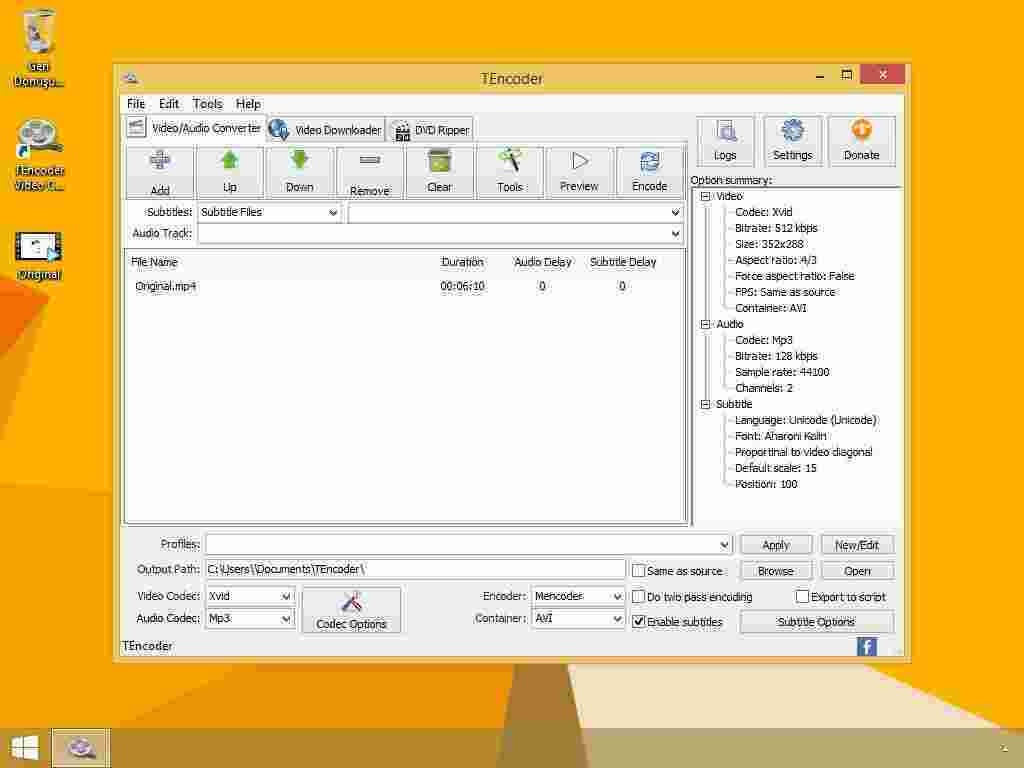Open the subtitle path dropdown next to Subtitle Files
Image resolution: width=1024 pixels, height=768 pixels.
tap(515, 212)
